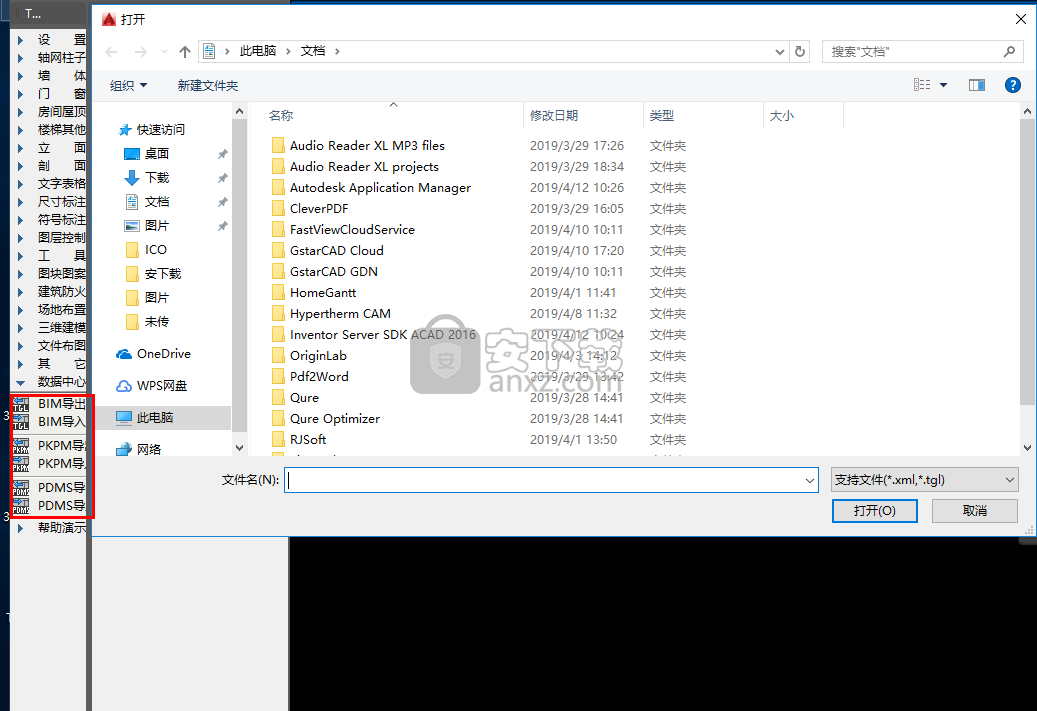Select 网络 in the navigation pane
Viewport: 1037px width, 711px height.
point(139,449)
